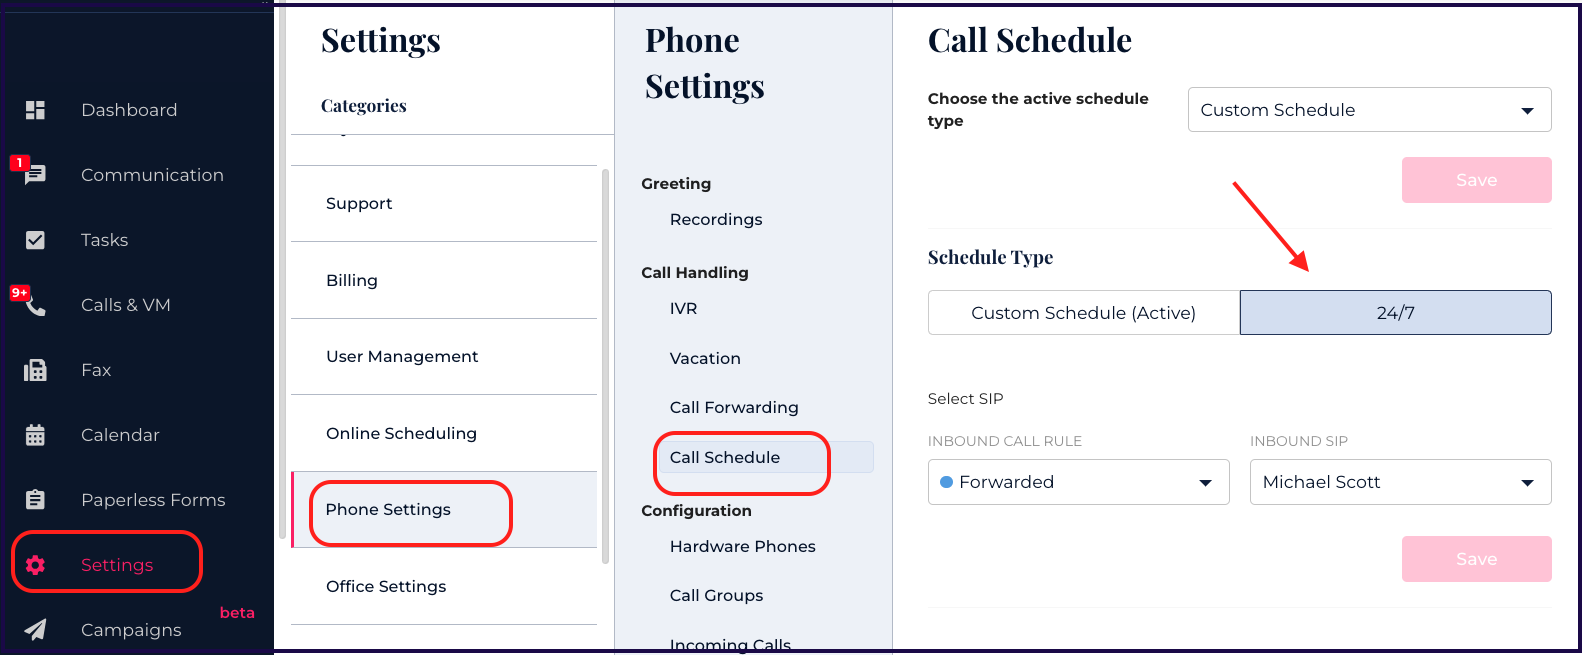Open the Communication chat icon
Screen dimensions: 1582x655
pos(35,175)
